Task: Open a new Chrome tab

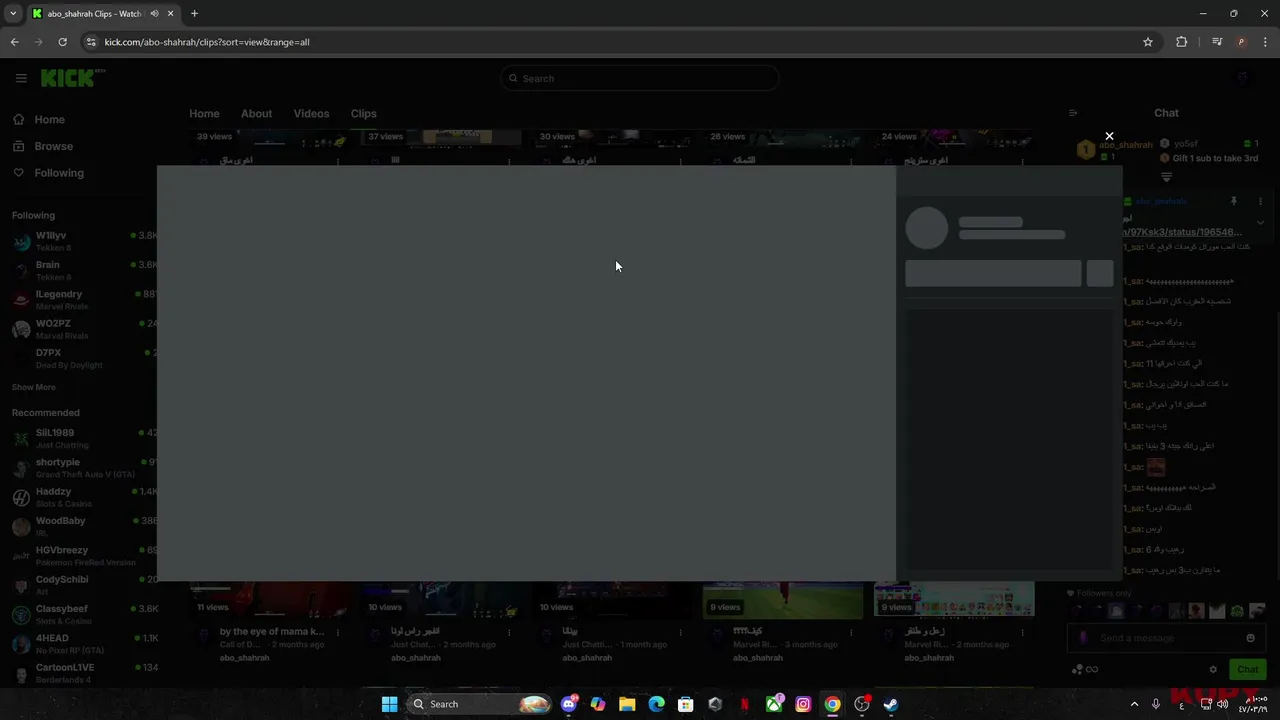Action: [x=194, y=14]
